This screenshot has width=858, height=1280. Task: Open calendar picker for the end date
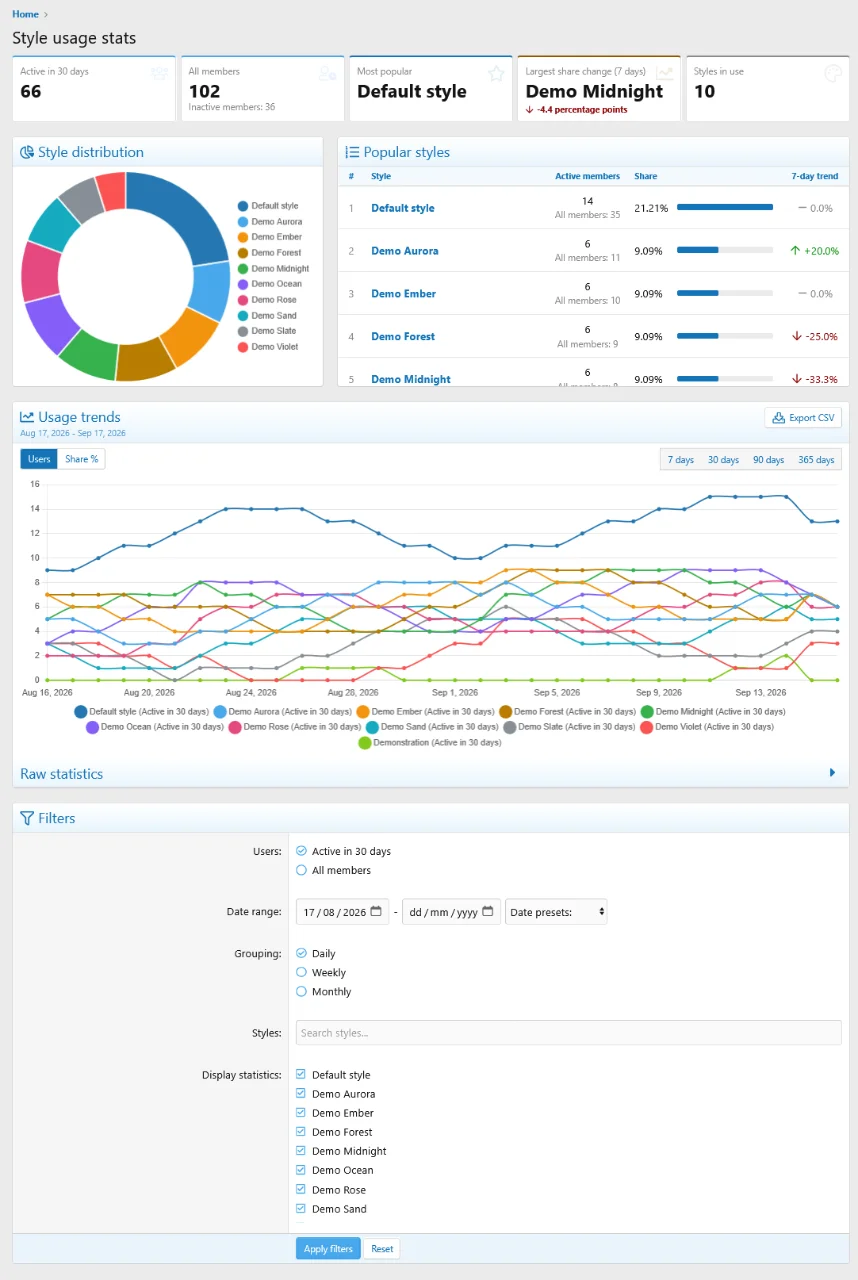(x=488, y=912)
